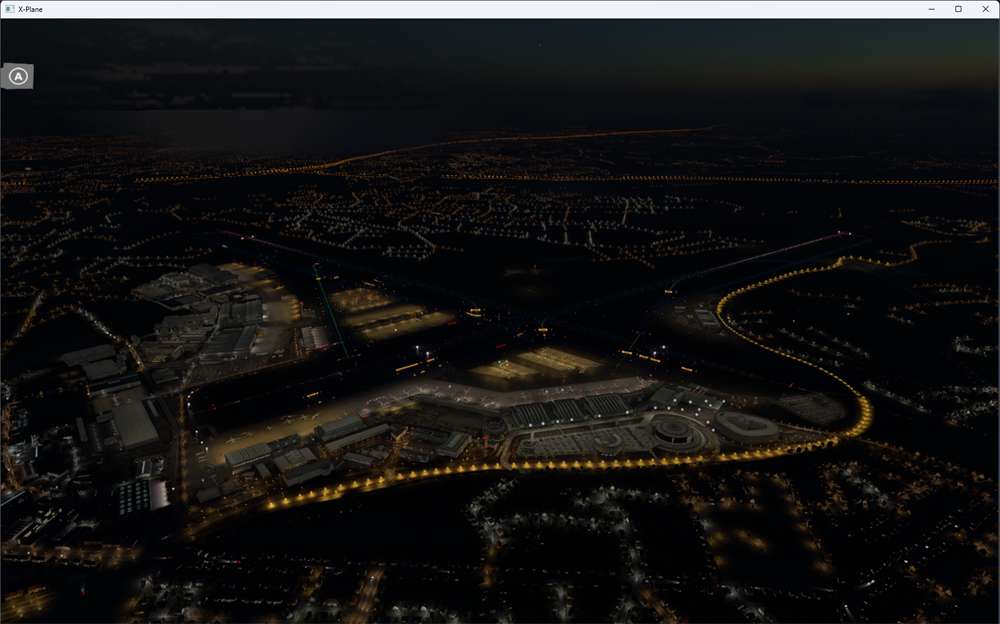This screenshot has height=624, width=1000.
Task: Click the circled A plugin icon
Action: click(18, 77)
